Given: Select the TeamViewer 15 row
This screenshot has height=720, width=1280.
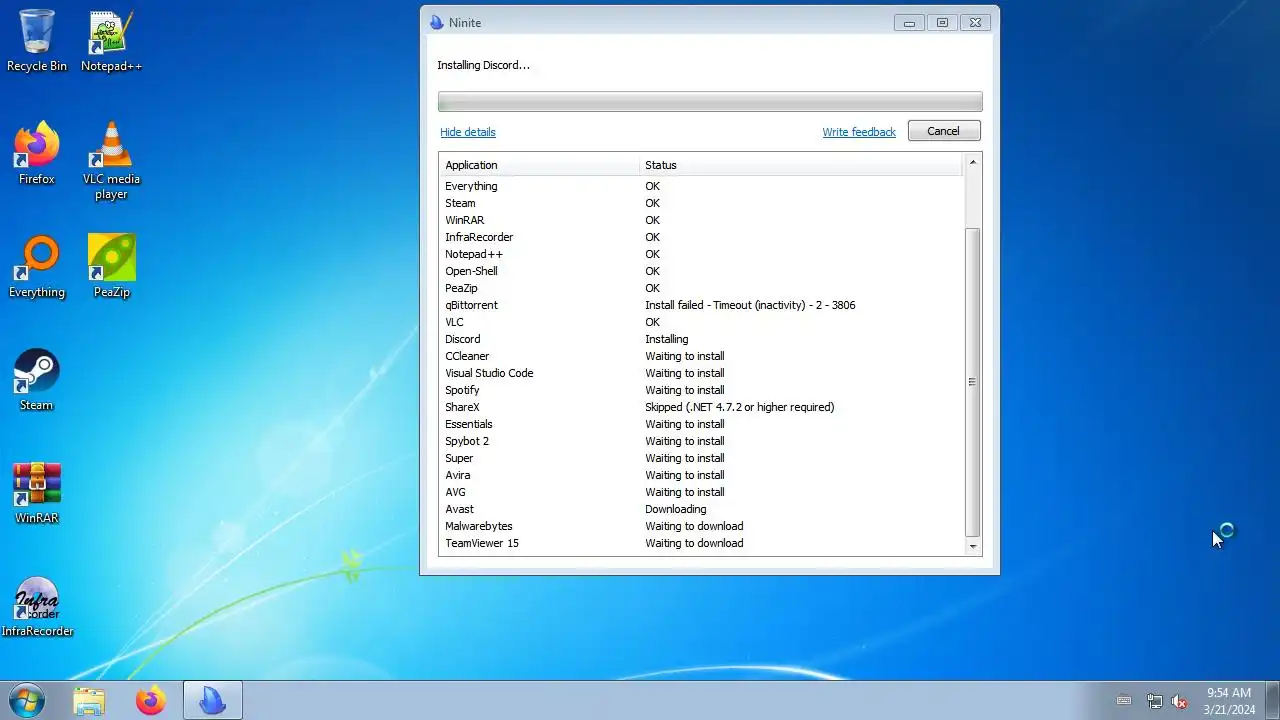Looking at the screenshot, I should (701, 543).
